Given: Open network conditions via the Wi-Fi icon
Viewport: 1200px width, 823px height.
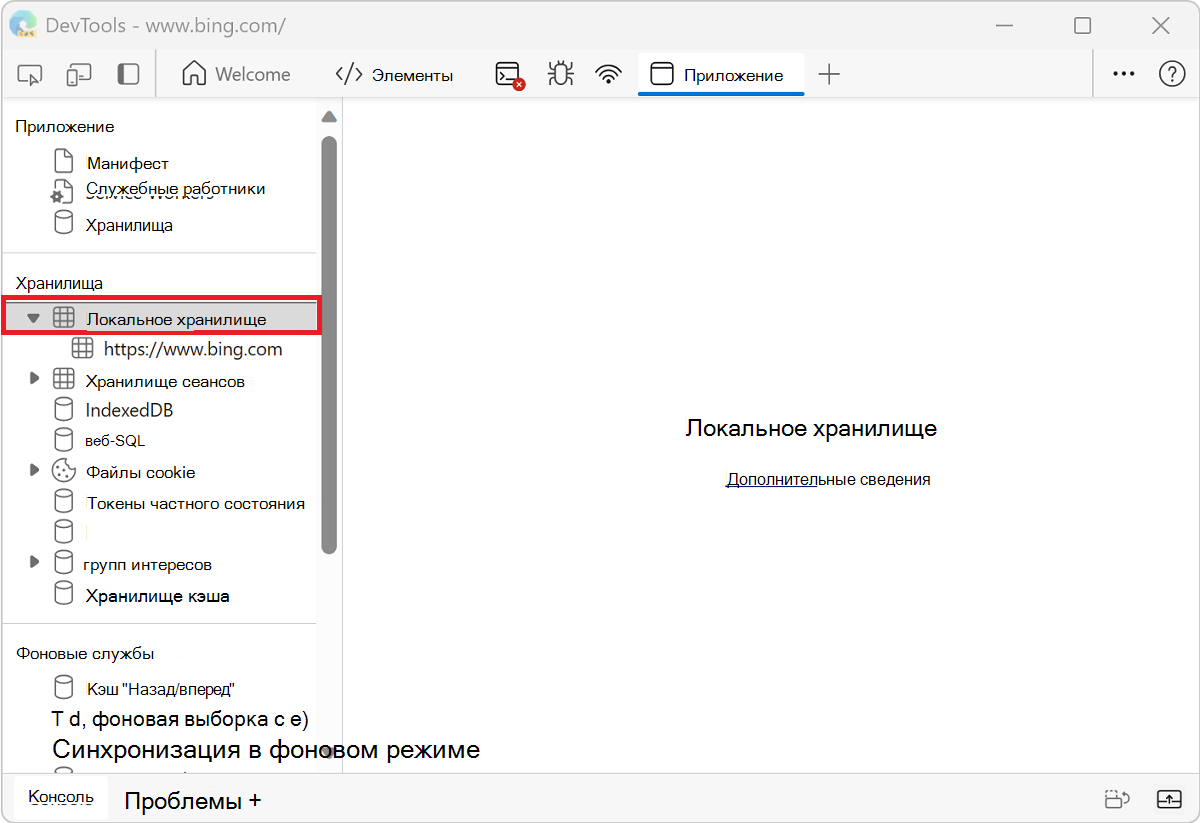Looking at the screenshot, I should 608,73.
